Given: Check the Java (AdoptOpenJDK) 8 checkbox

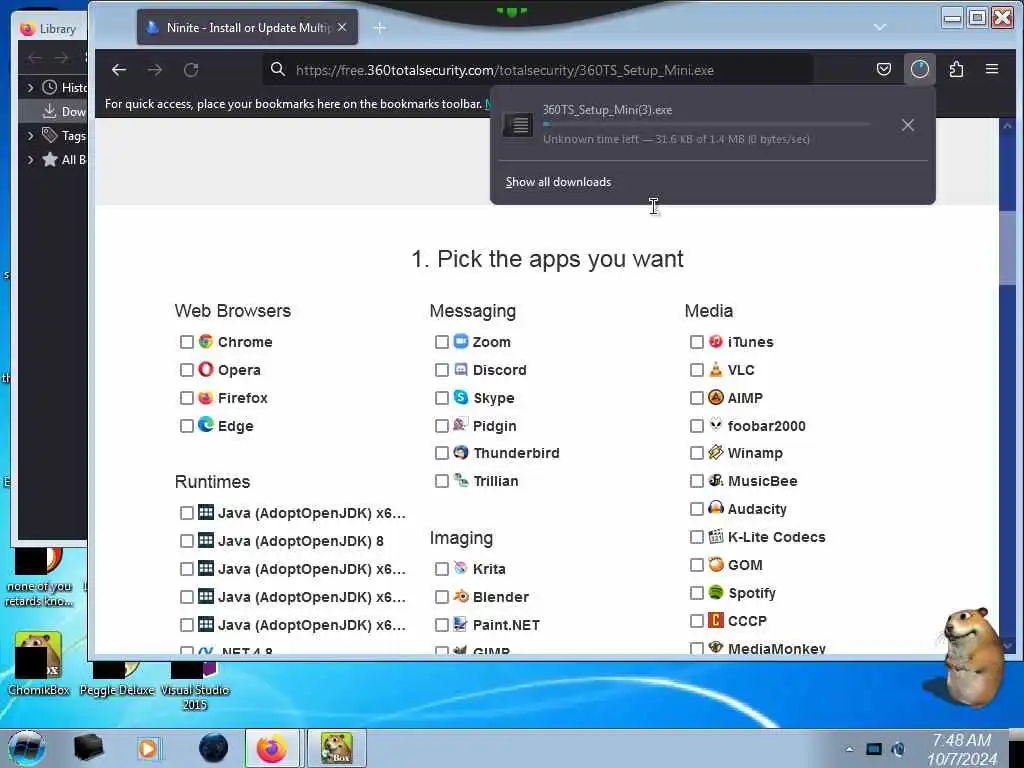Looking at the screenshot, I should (187, 541).
